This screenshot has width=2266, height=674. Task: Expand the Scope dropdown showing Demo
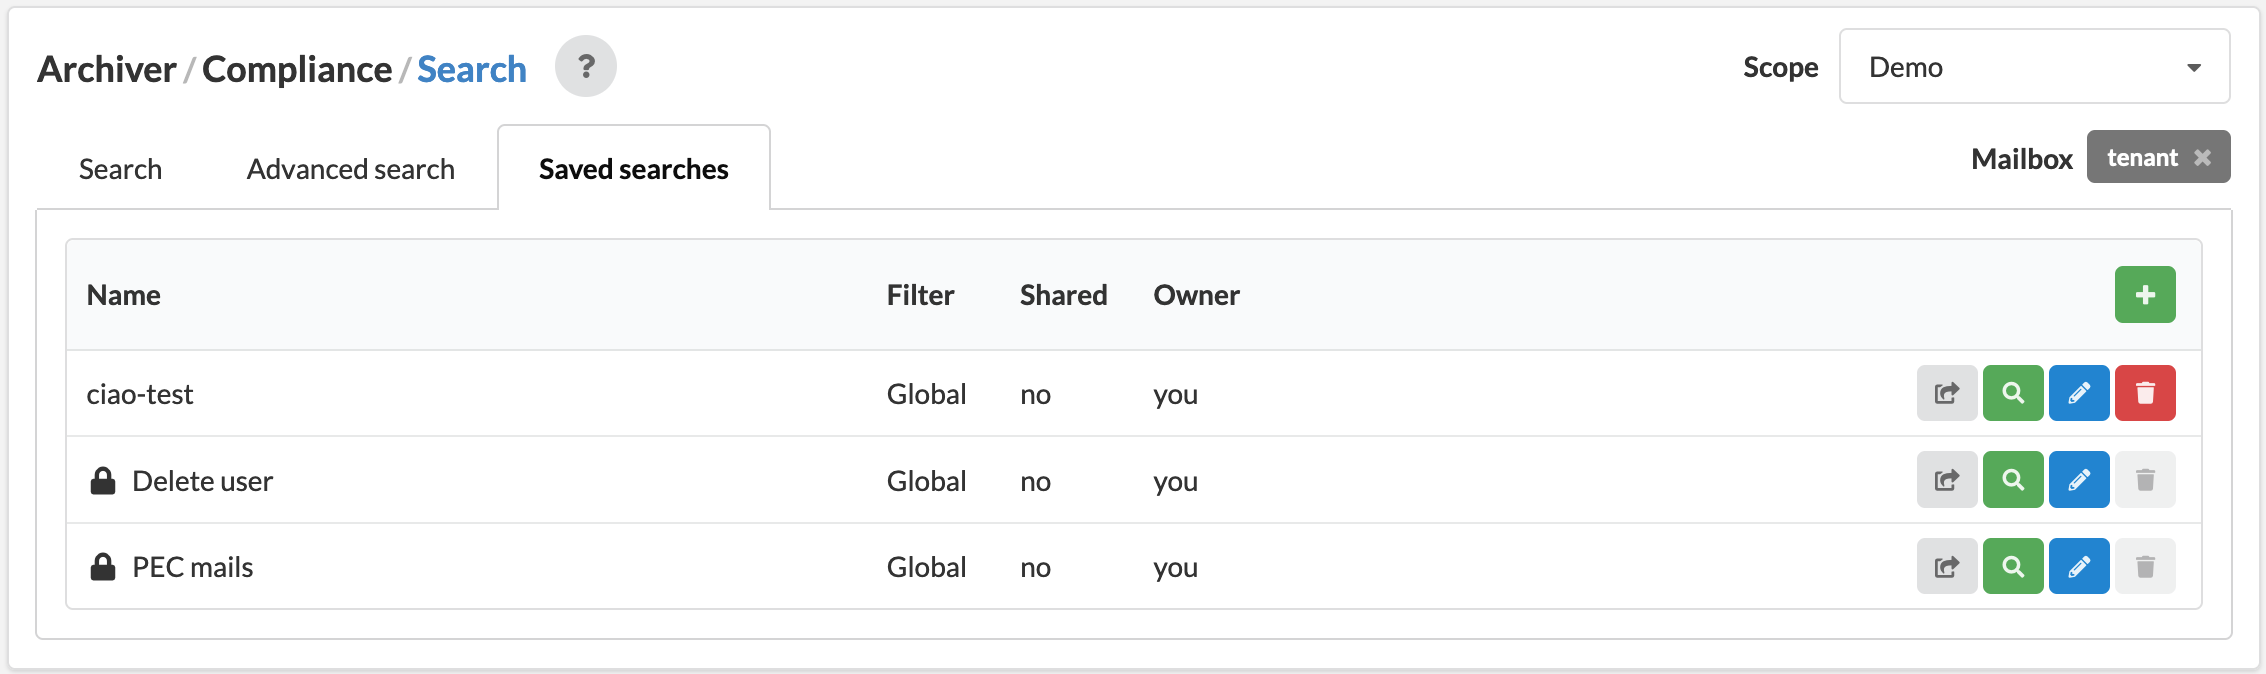2035,66
